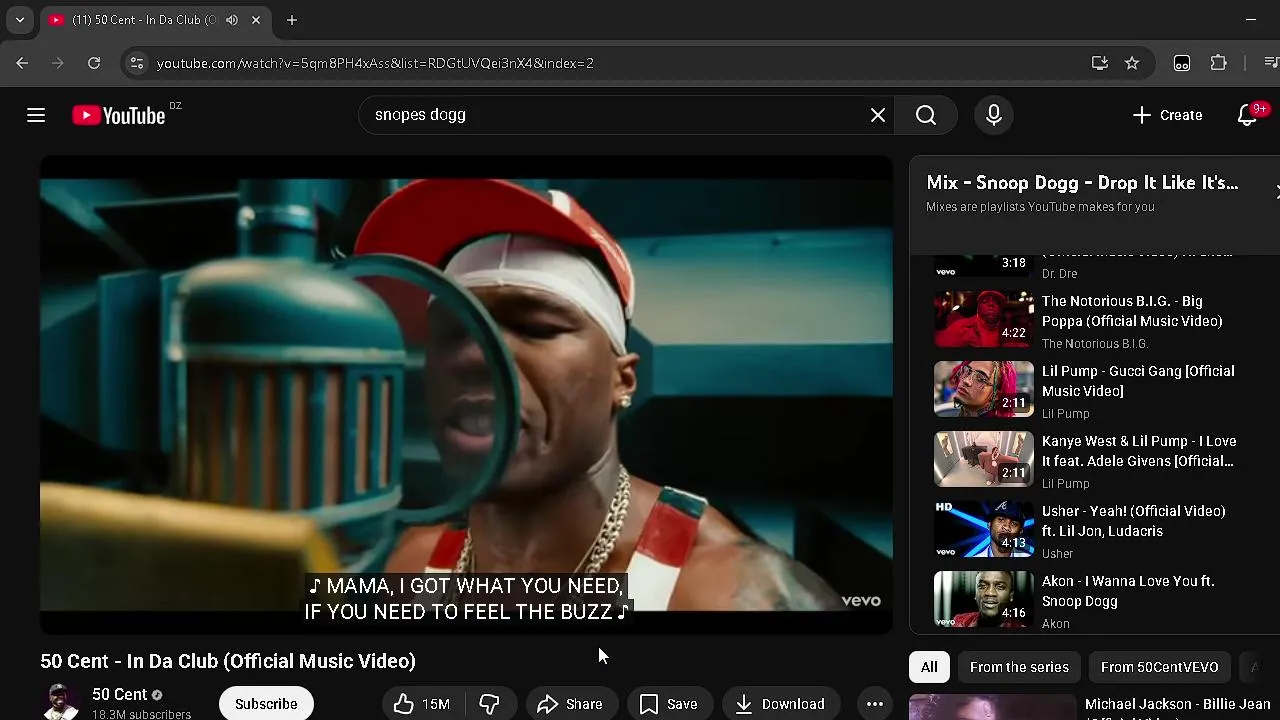Click the Mix Snoop Dogg playlist title
This screenshot has width=1280, height=720.
[1082, 183]
